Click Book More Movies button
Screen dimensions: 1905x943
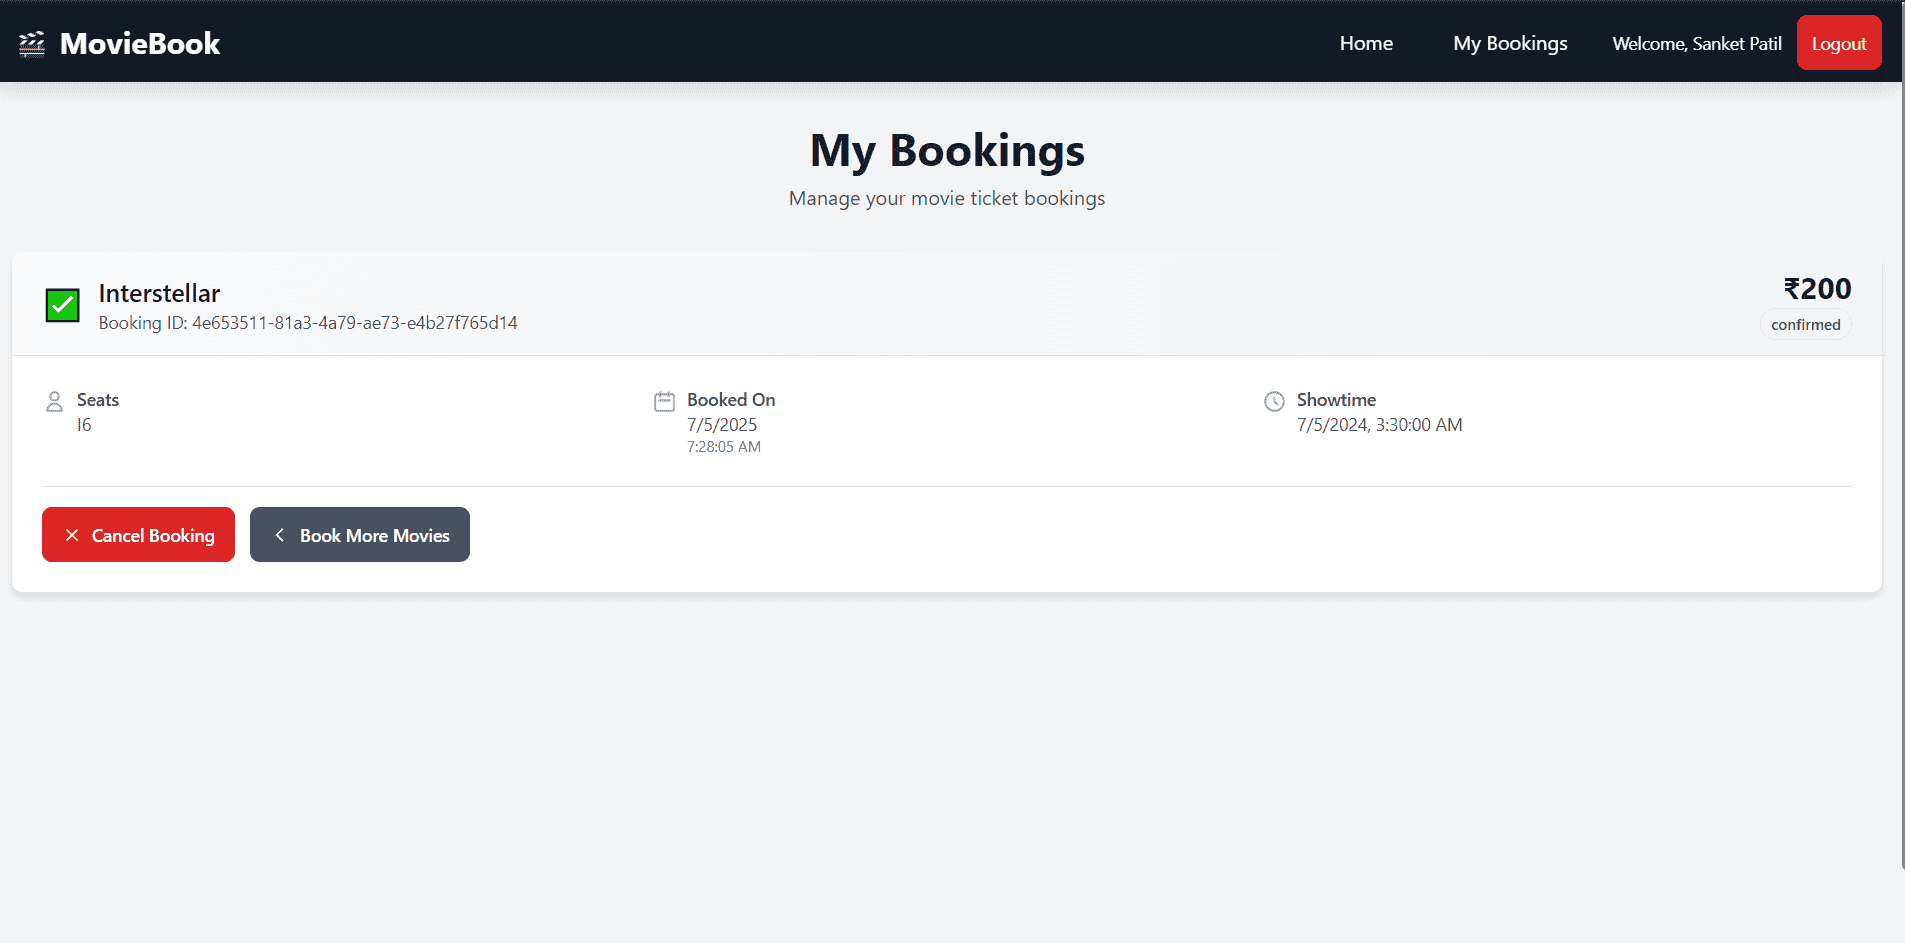[360, 535]
